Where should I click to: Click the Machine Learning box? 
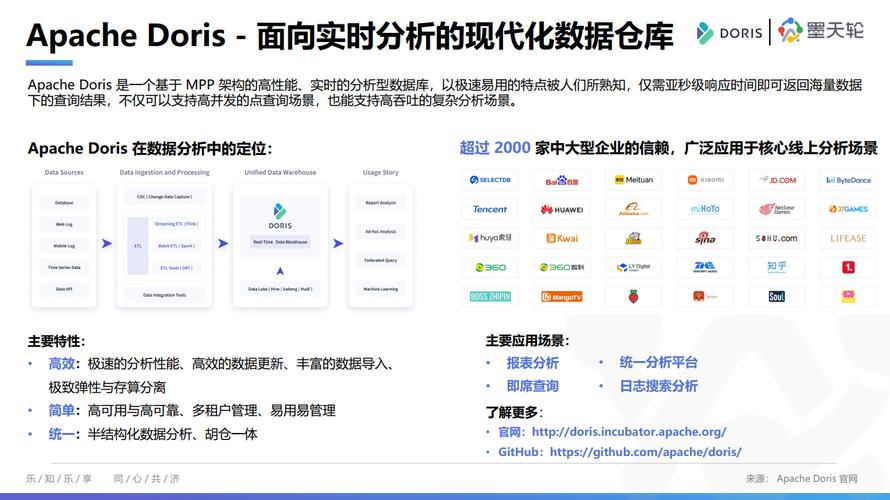(381, 289)
